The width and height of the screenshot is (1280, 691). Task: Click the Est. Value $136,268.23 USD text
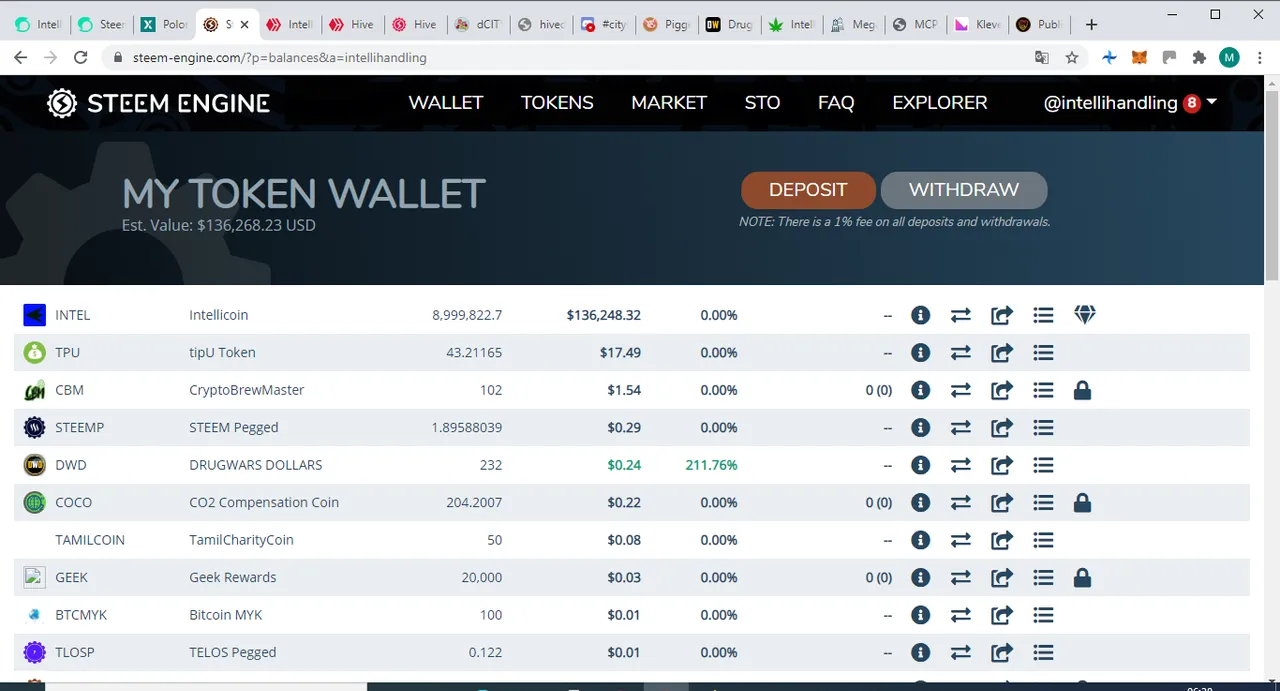pos(219,225)
